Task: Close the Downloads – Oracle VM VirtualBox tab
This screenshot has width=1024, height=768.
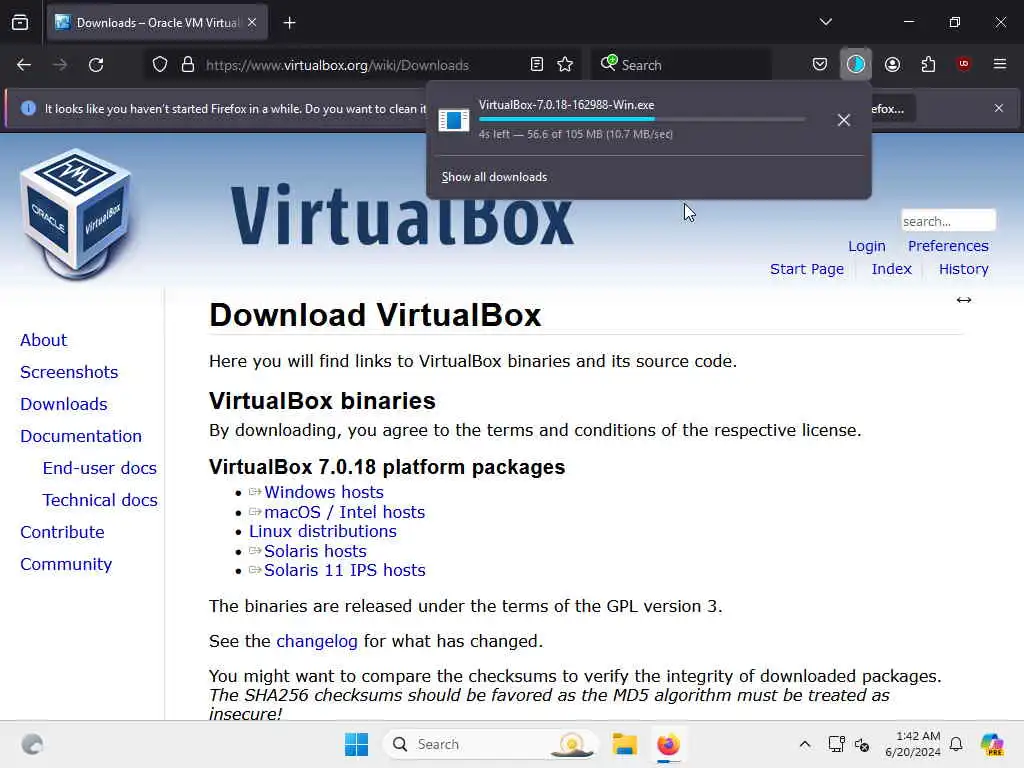Action: pyautogui.click(x=252, y=22)
